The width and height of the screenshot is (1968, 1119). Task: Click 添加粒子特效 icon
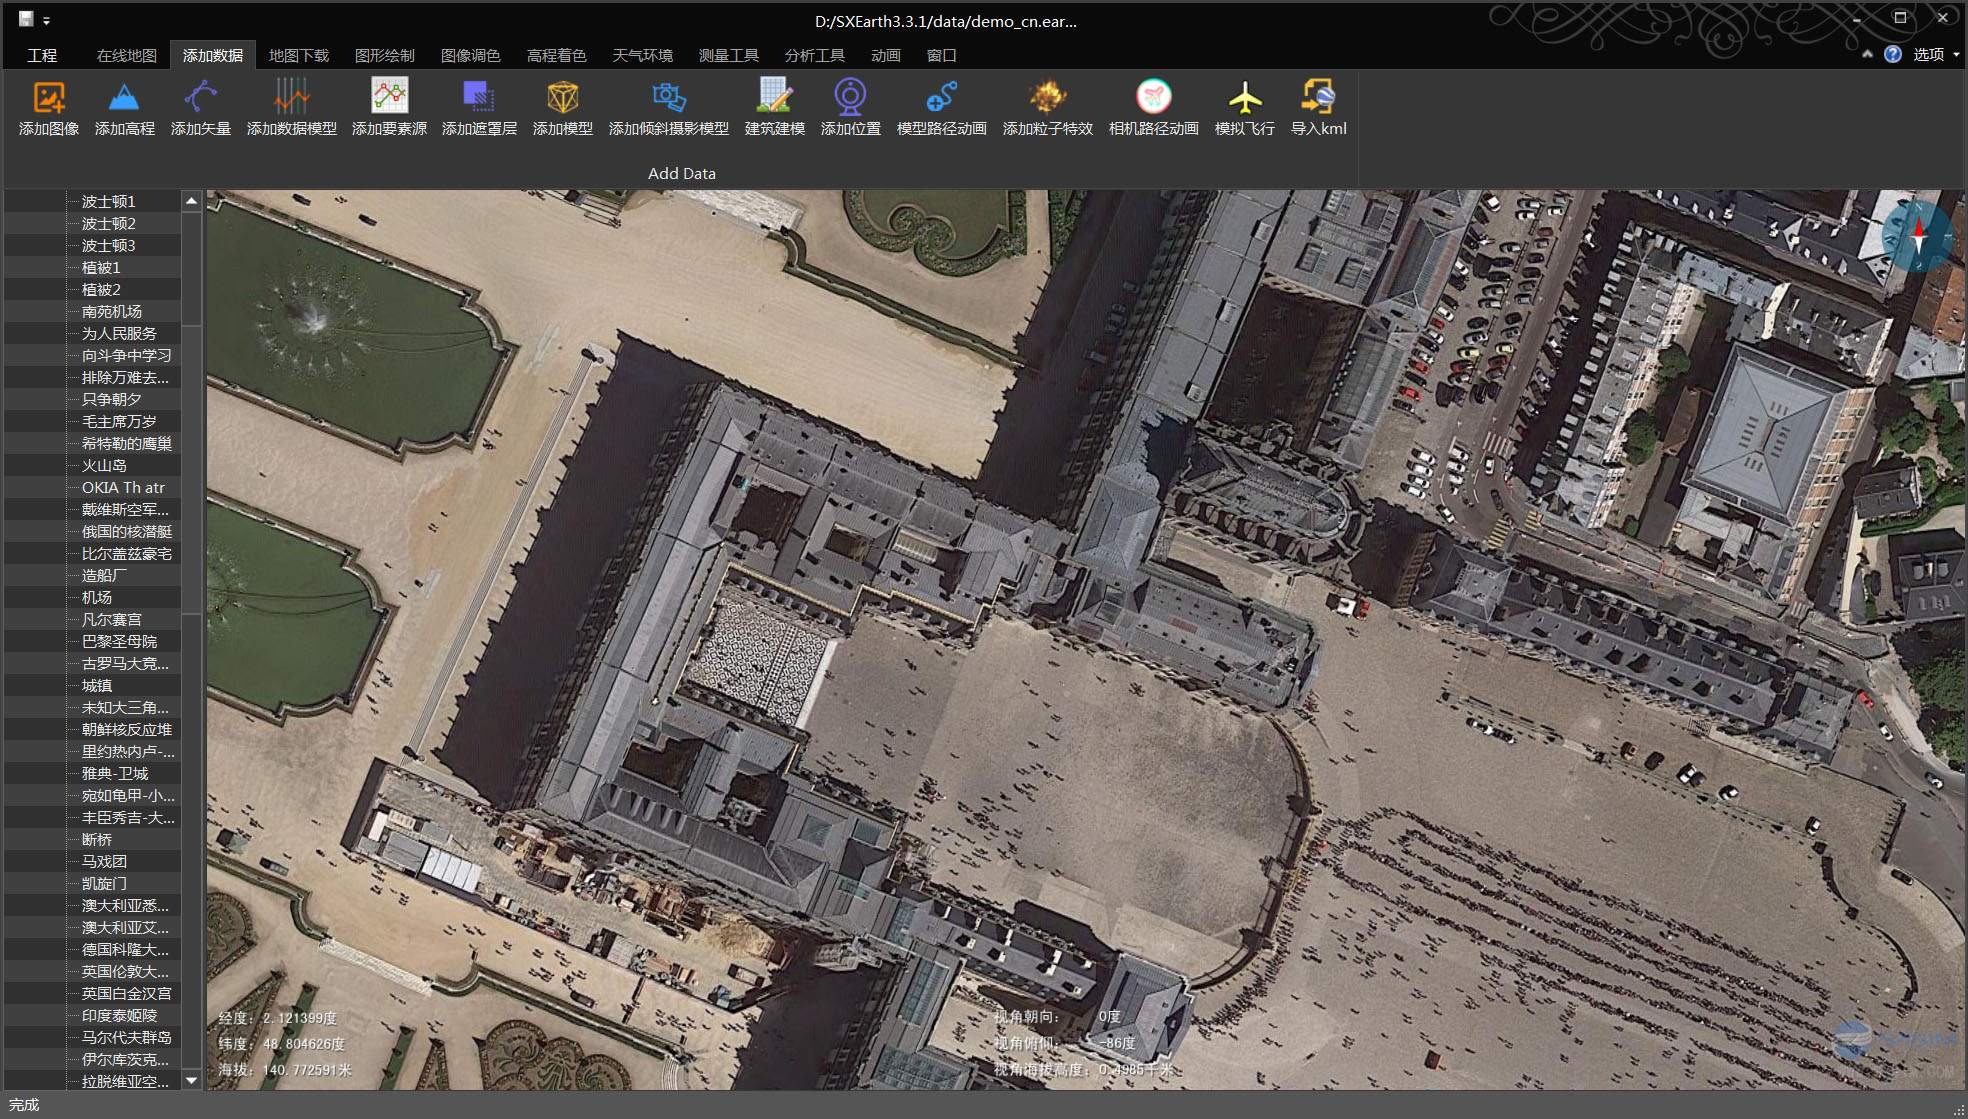tap(1047, 108)
